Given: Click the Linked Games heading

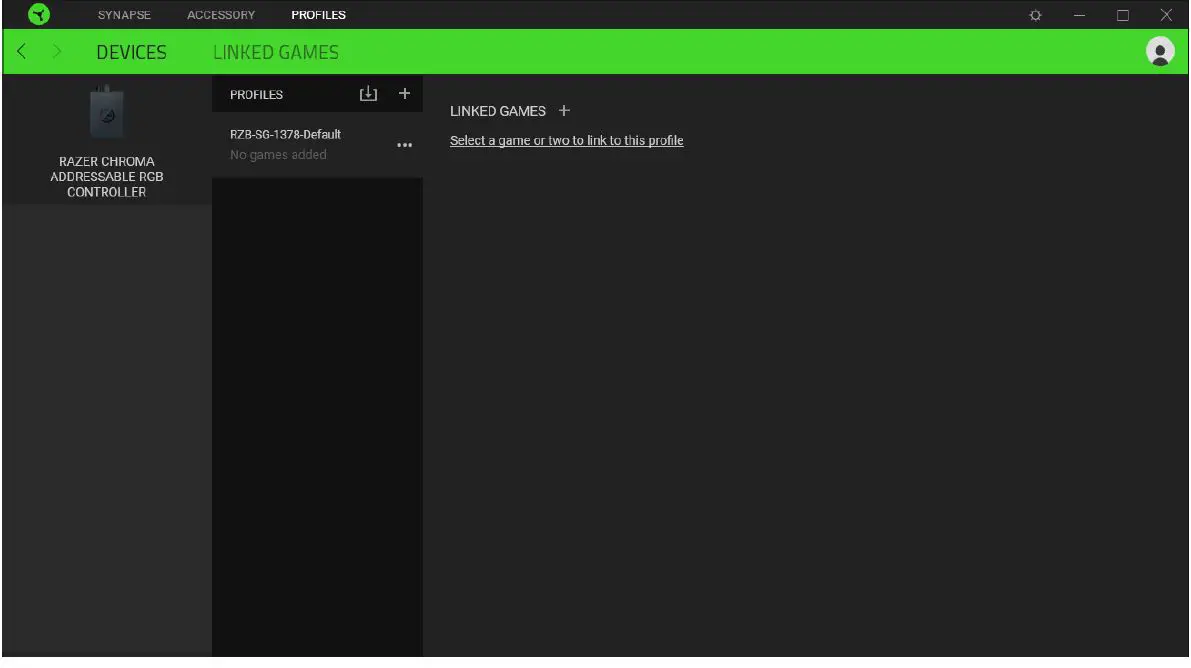Looking at the screenshot, I should pos(498,111).
